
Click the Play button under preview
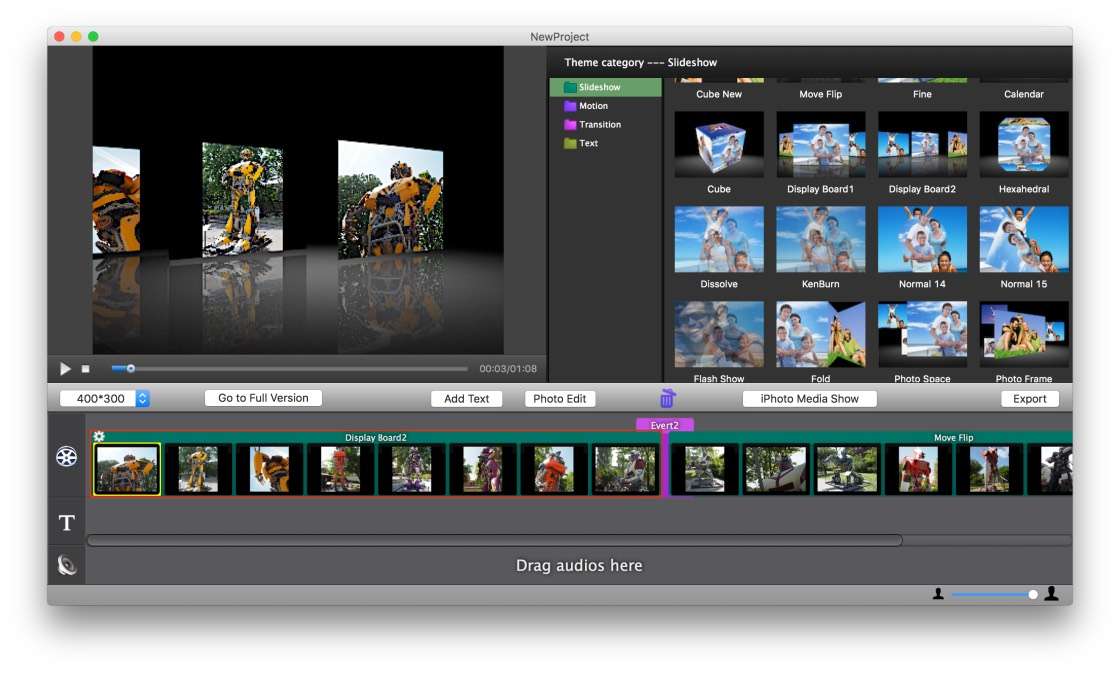[x=66, y=369]
